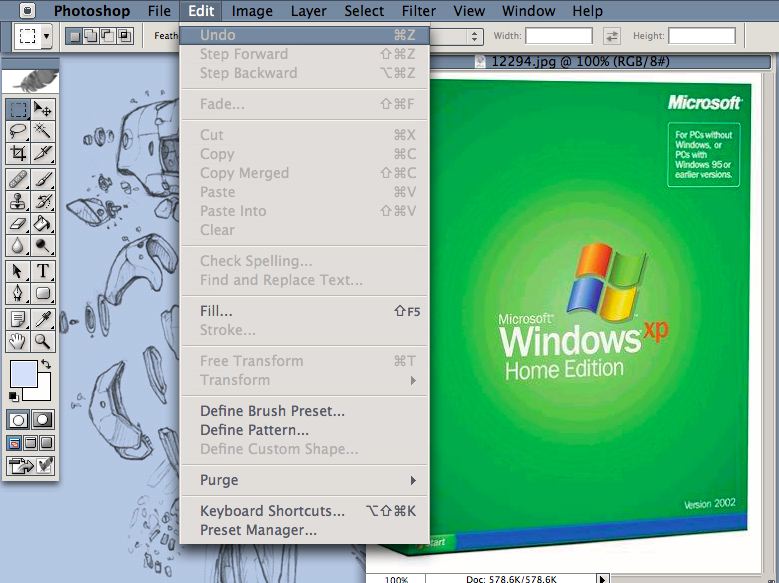Switch to Full Screen Mode with menu bar

tap(30, 443)
